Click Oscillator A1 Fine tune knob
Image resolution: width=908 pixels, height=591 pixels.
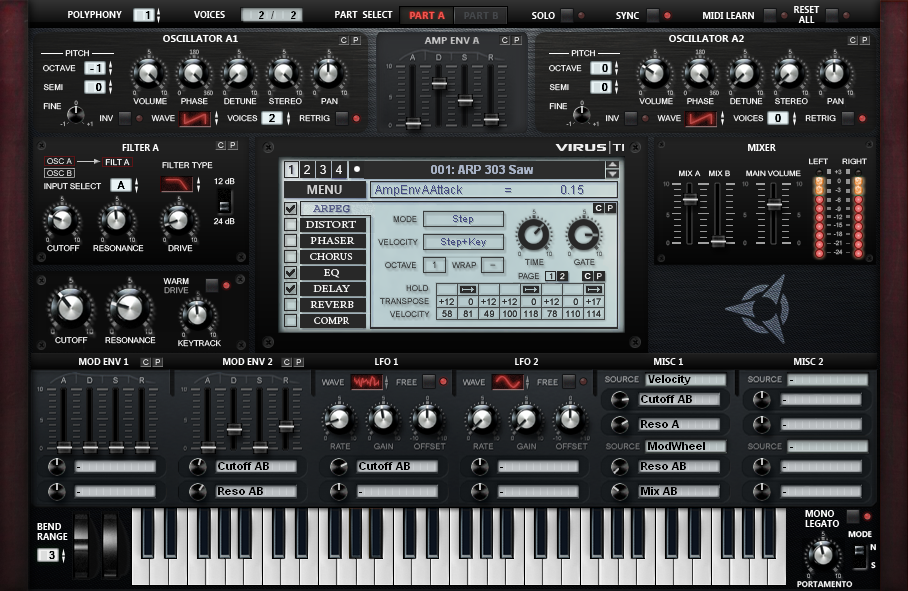pyautogui.click(x=75, y=114)
